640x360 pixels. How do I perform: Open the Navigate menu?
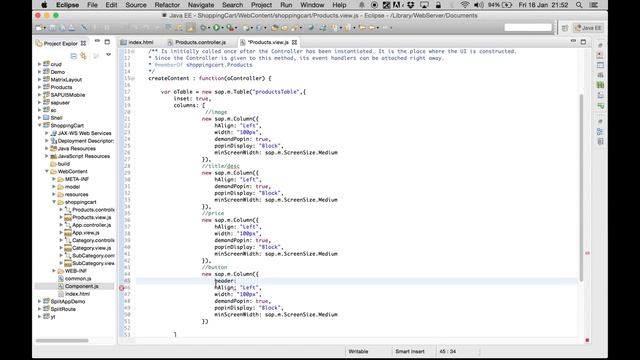click(201, 5)
